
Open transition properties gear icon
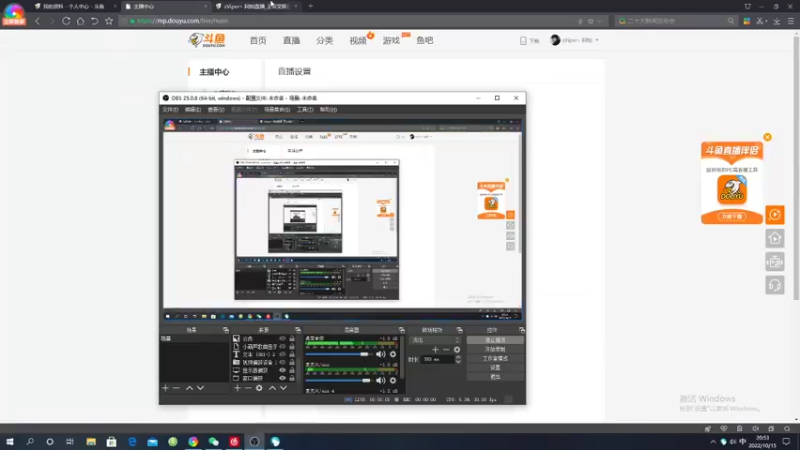click(457, 349)
